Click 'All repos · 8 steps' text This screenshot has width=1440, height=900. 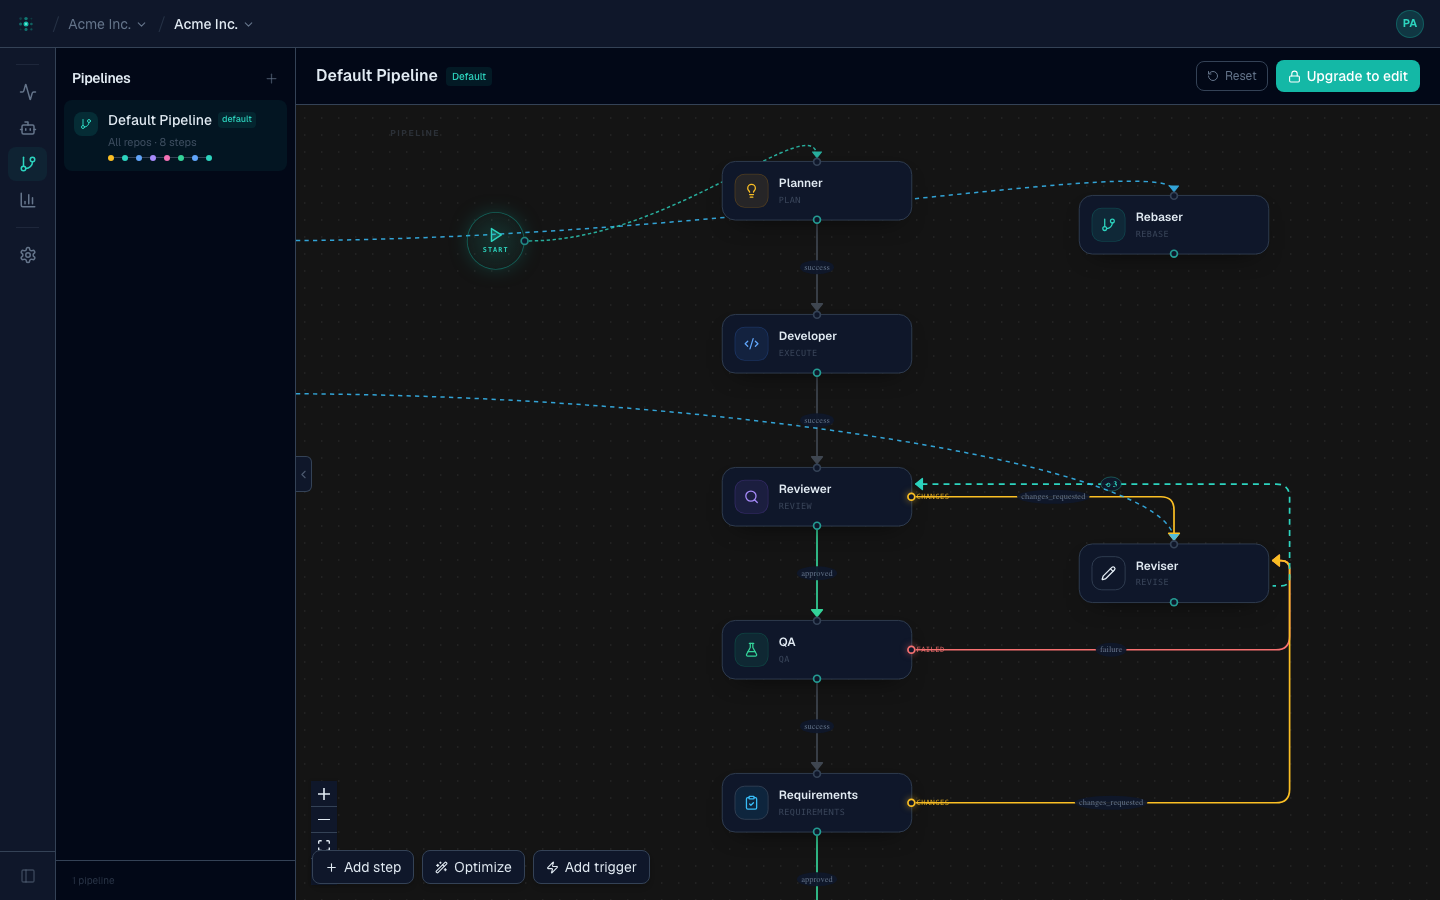(x=152, y=142)
